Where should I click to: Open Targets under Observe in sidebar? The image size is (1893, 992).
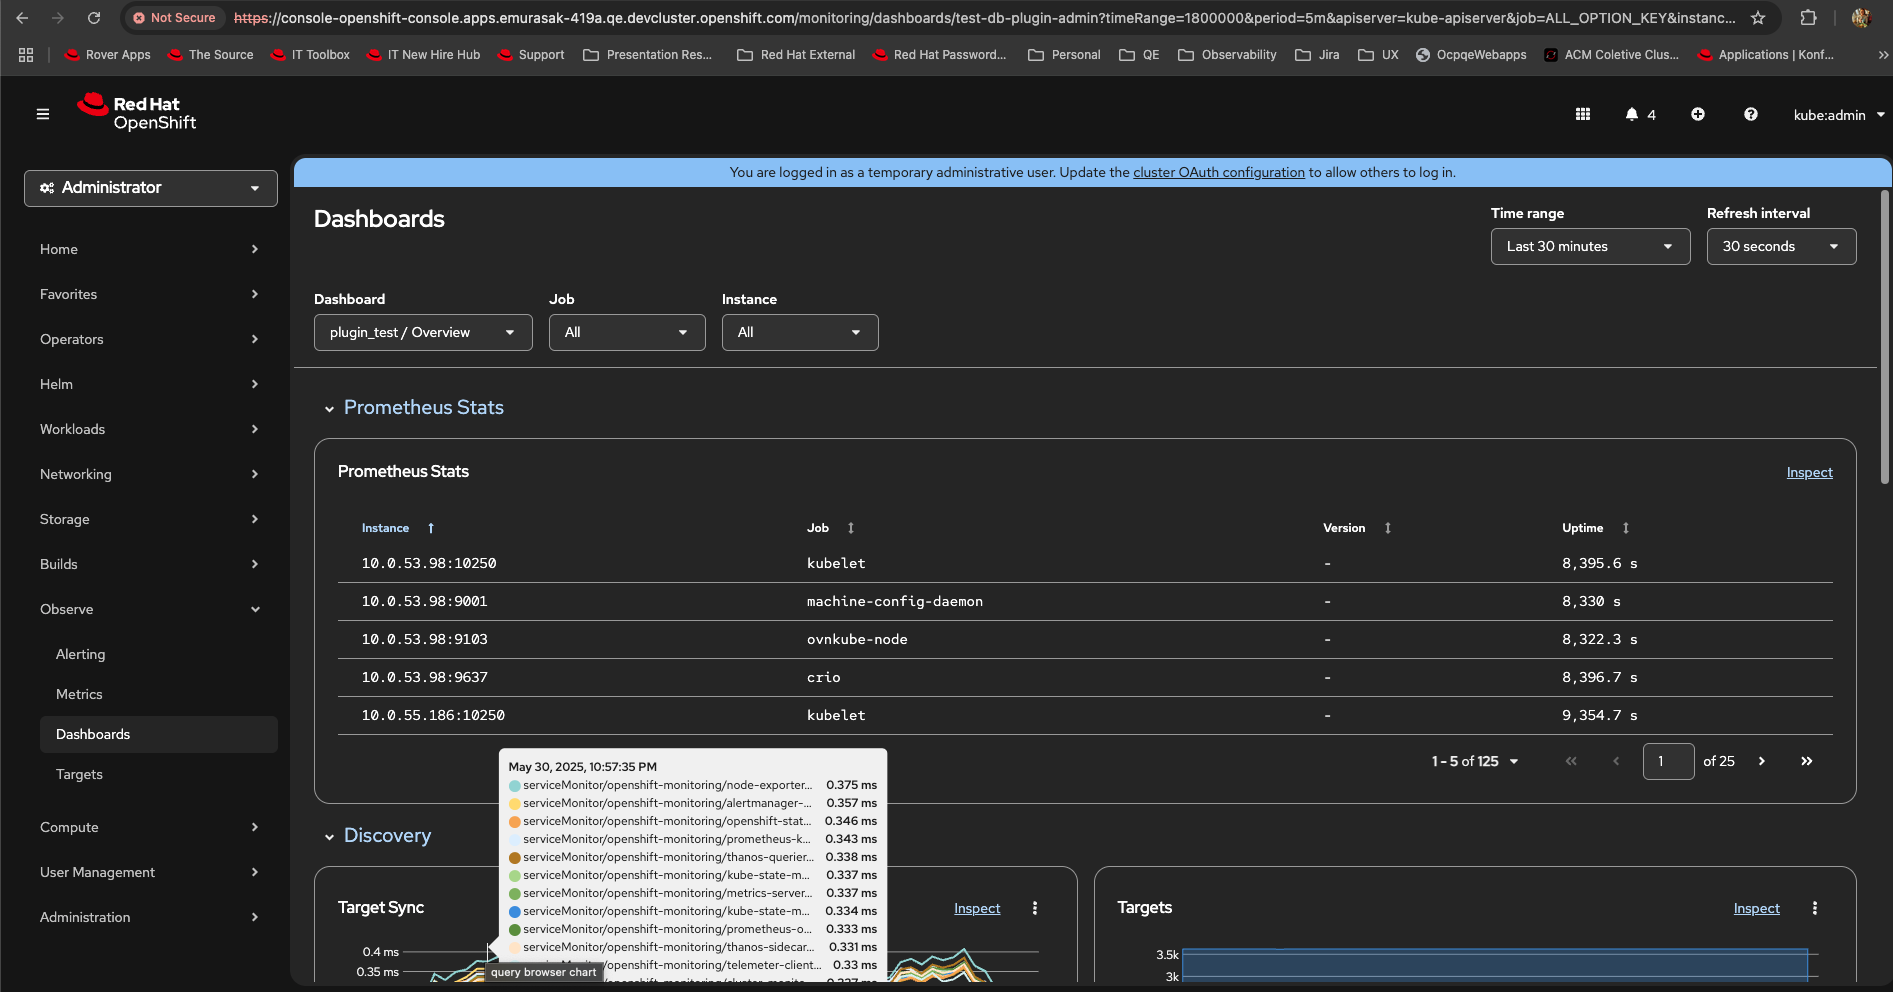click(80, 774)
